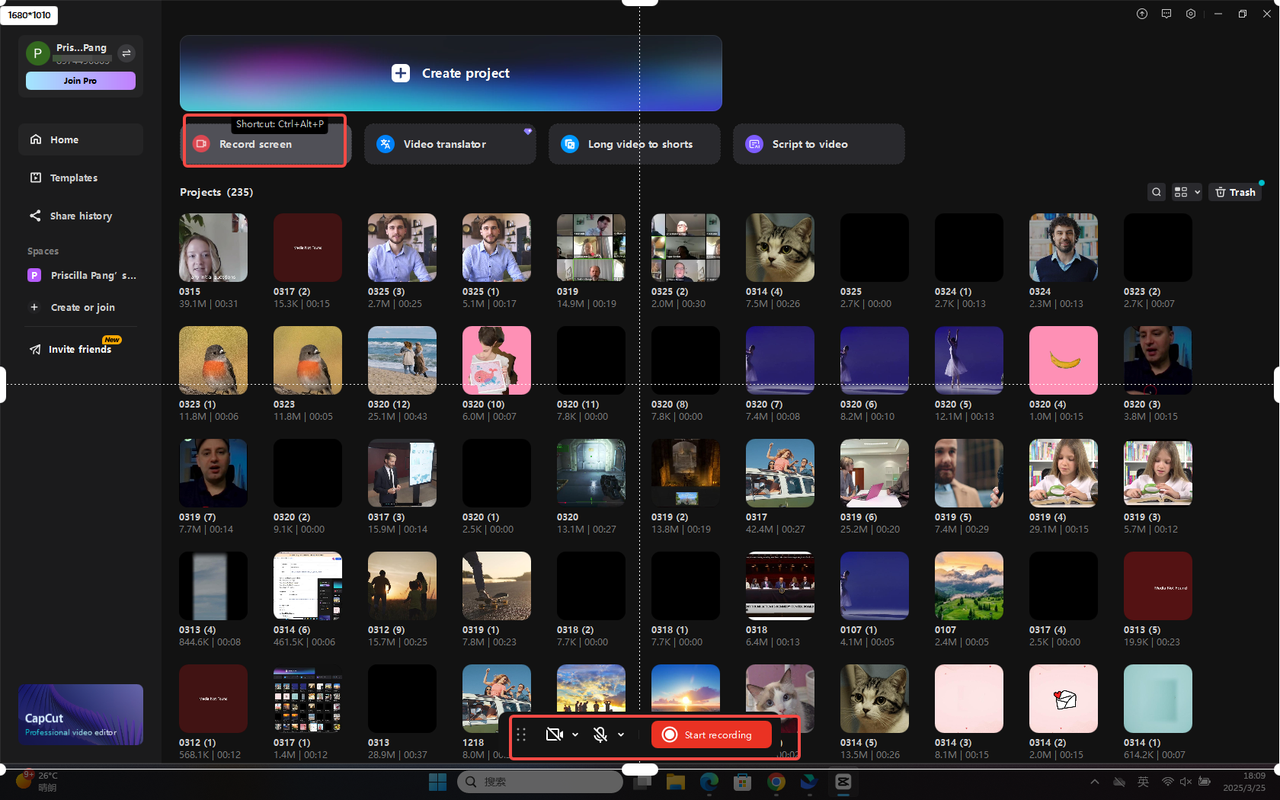The image size is (1280, 800).
Task: Expand camera options in the recording bar
Action: pos(575,734)
